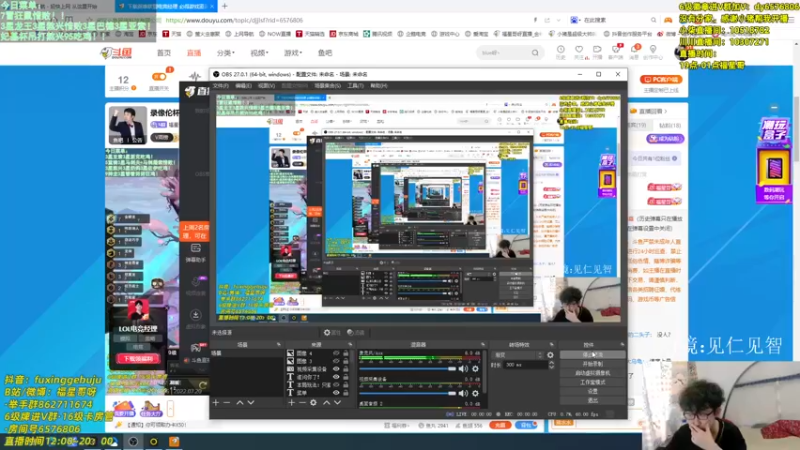
Task: Open scene transition properties gear icon
Action: coord(550,355)
